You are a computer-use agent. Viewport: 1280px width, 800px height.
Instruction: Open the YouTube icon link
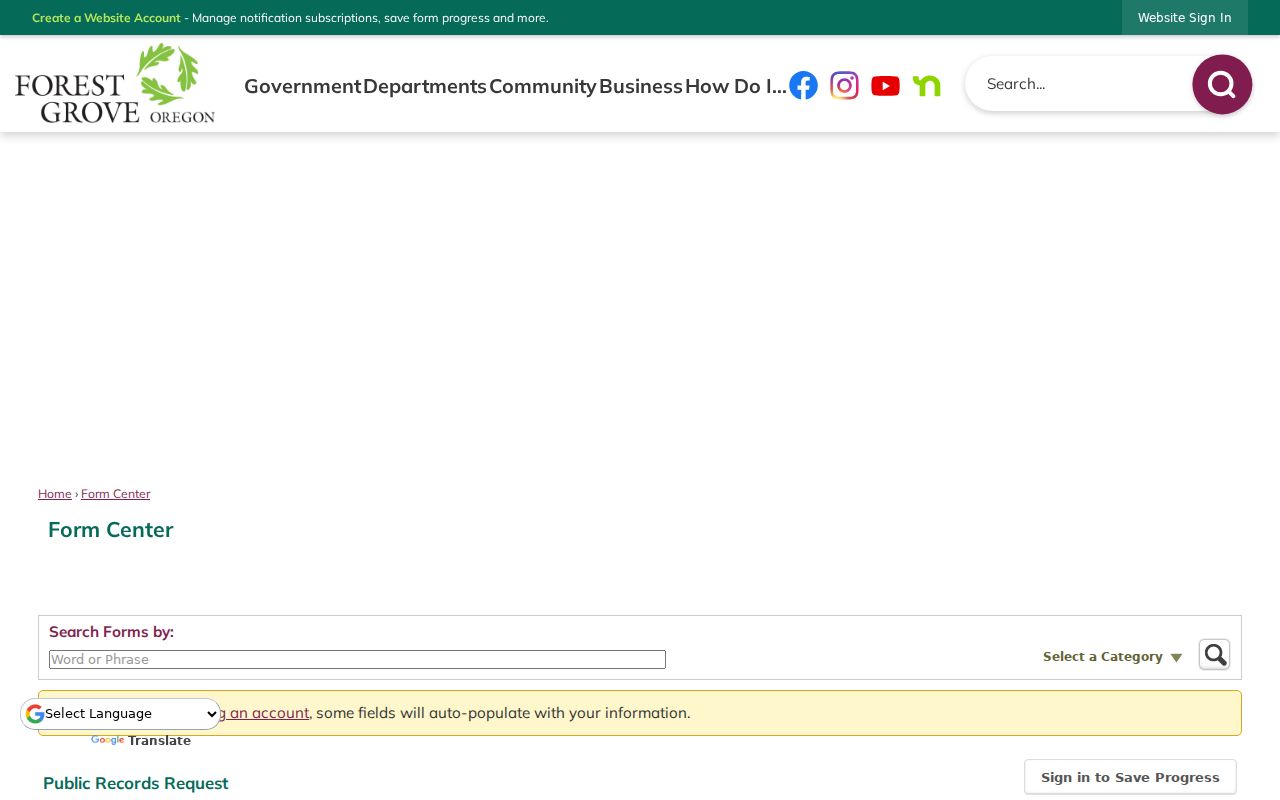(885, 86)
